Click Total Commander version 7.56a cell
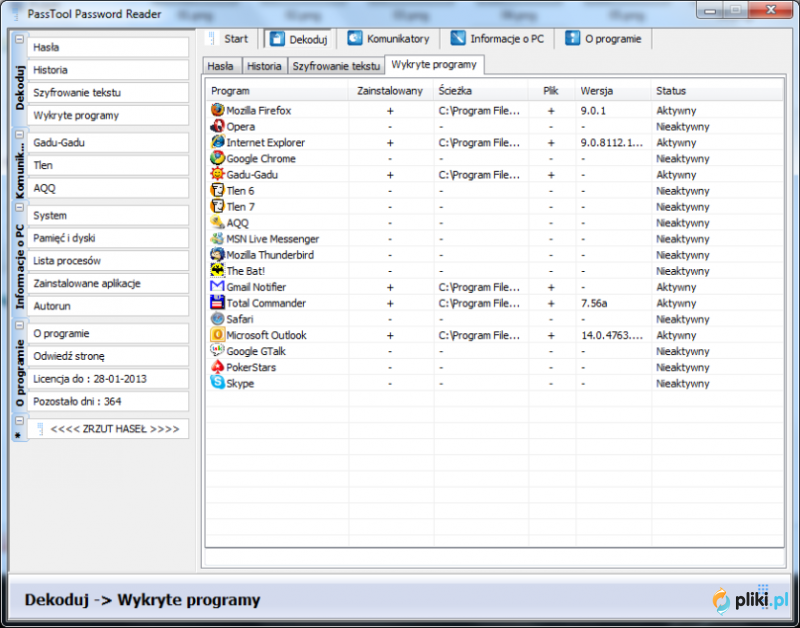Image resolution: width=800 pixels, height=628 pixels. (x=594, y=304)
